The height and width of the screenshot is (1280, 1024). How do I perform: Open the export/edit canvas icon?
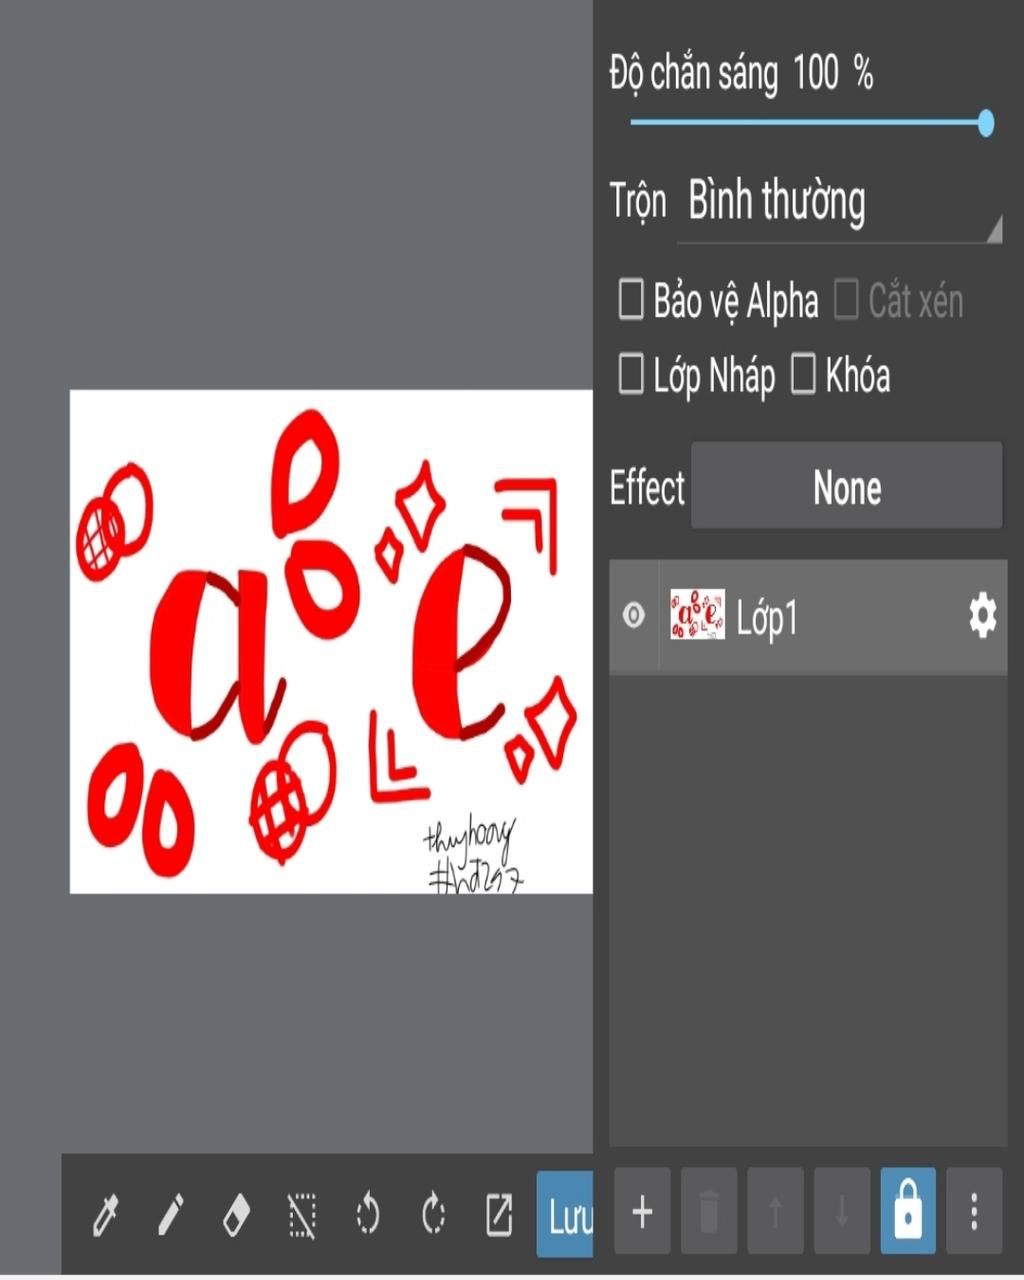point(499,1215)
